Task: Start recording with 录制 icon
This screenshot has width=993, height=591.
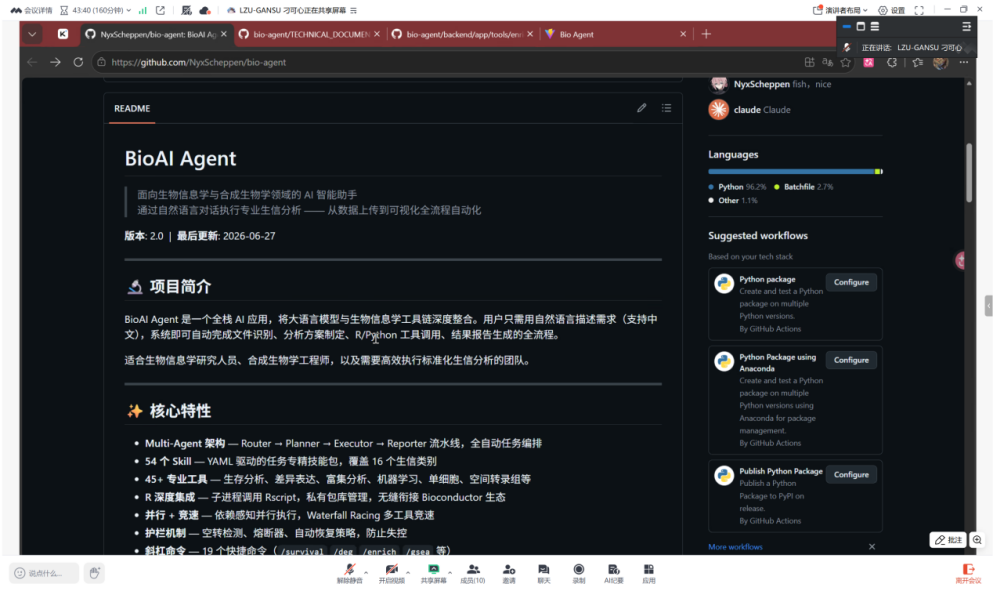Action: point(579,573)
